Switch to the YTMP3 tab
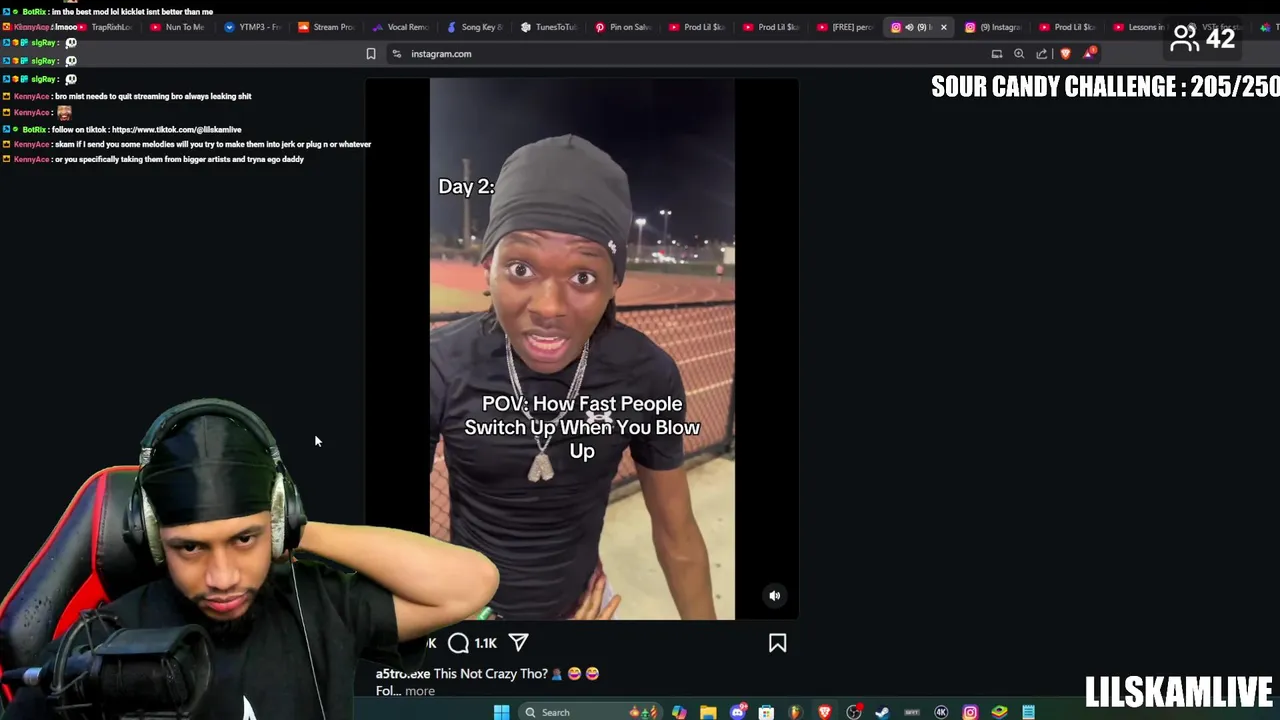1280x720 pixels. 253,27
